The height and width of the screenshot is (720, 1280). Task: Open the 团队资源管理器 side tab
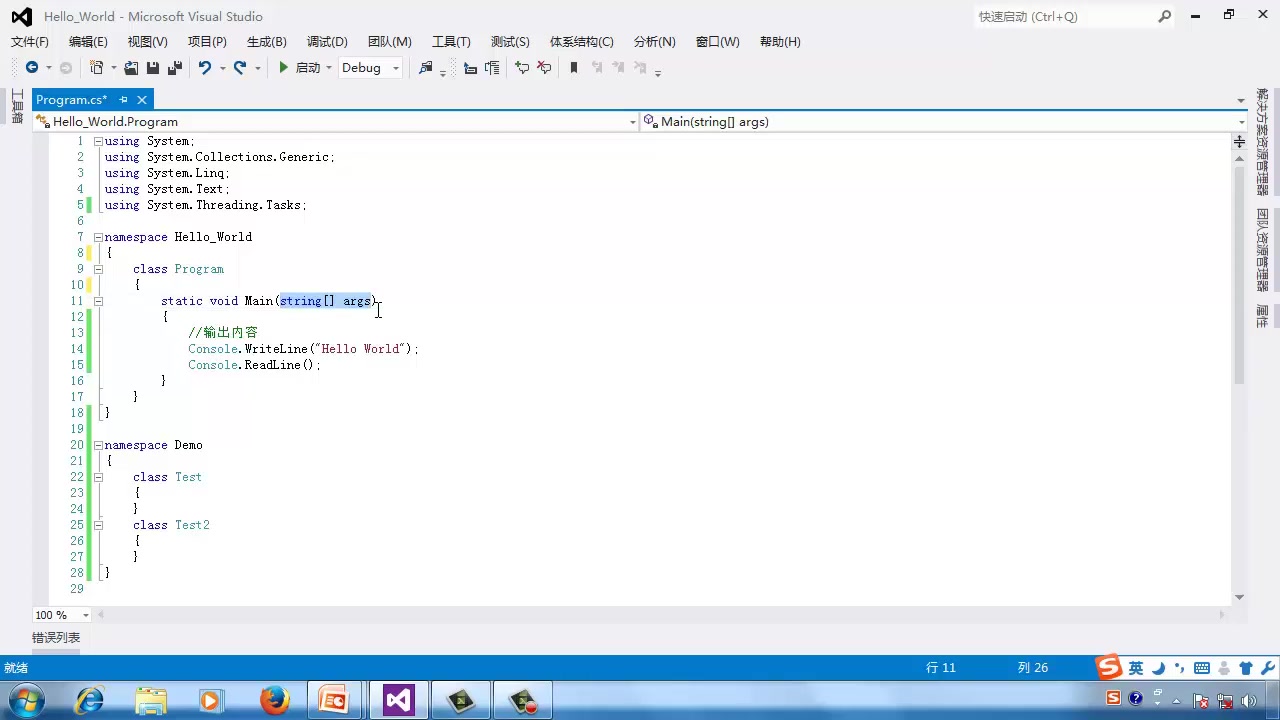[1263, 250]
